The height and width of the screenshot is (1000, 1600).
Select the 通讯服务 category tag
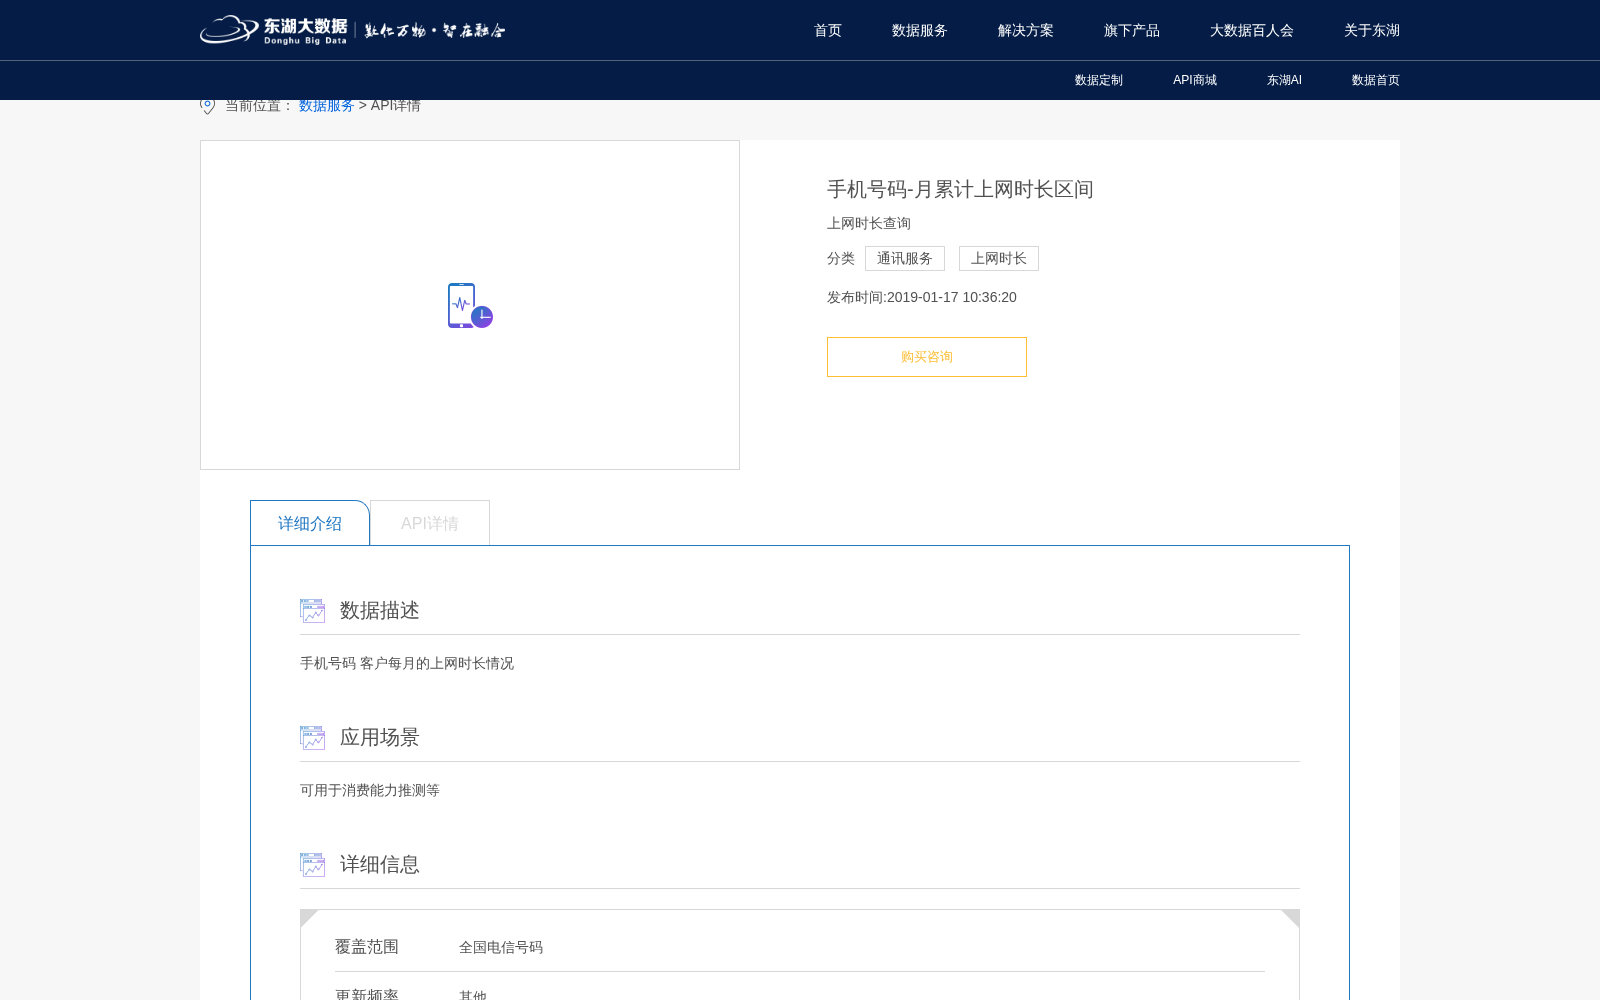pyautogui.click(x=905, y=259)
